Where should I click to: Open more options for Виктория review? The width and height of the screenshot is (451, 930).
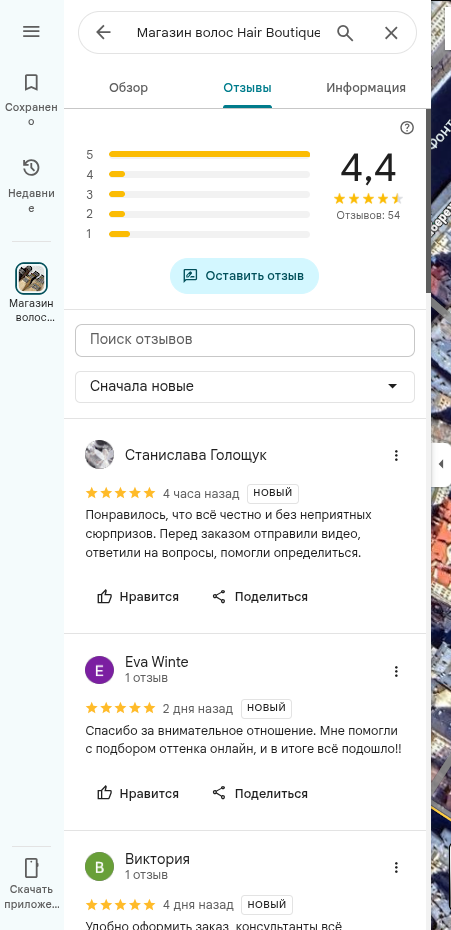pos(396,868)
